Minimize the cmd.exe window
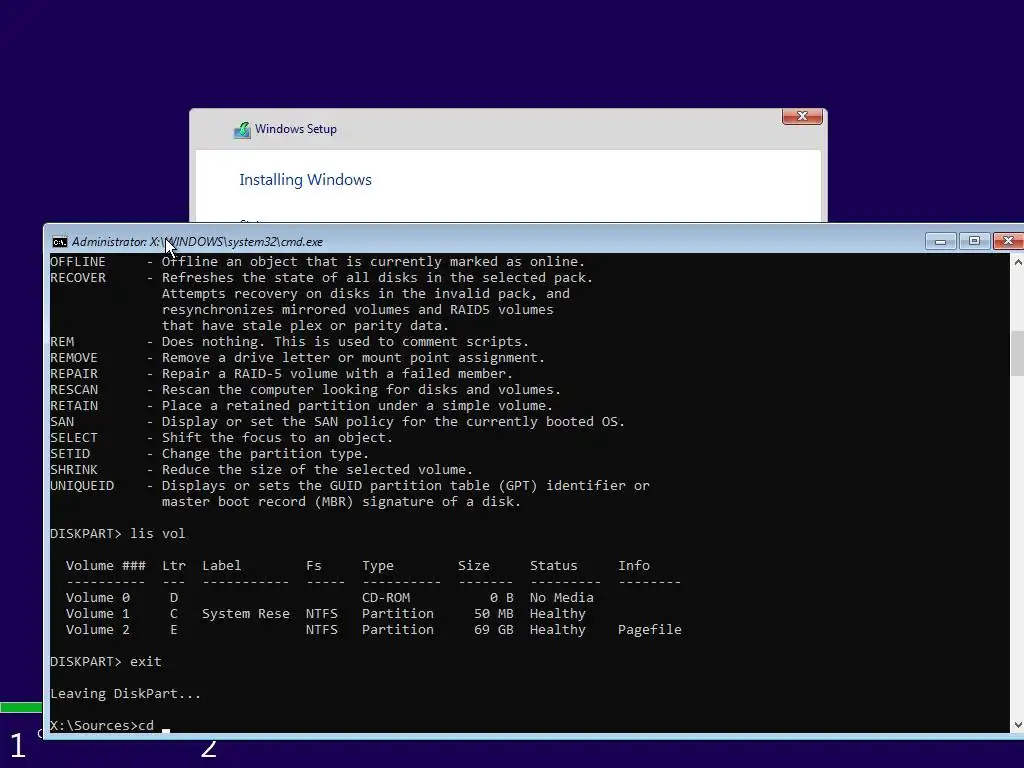 point(940,242)
